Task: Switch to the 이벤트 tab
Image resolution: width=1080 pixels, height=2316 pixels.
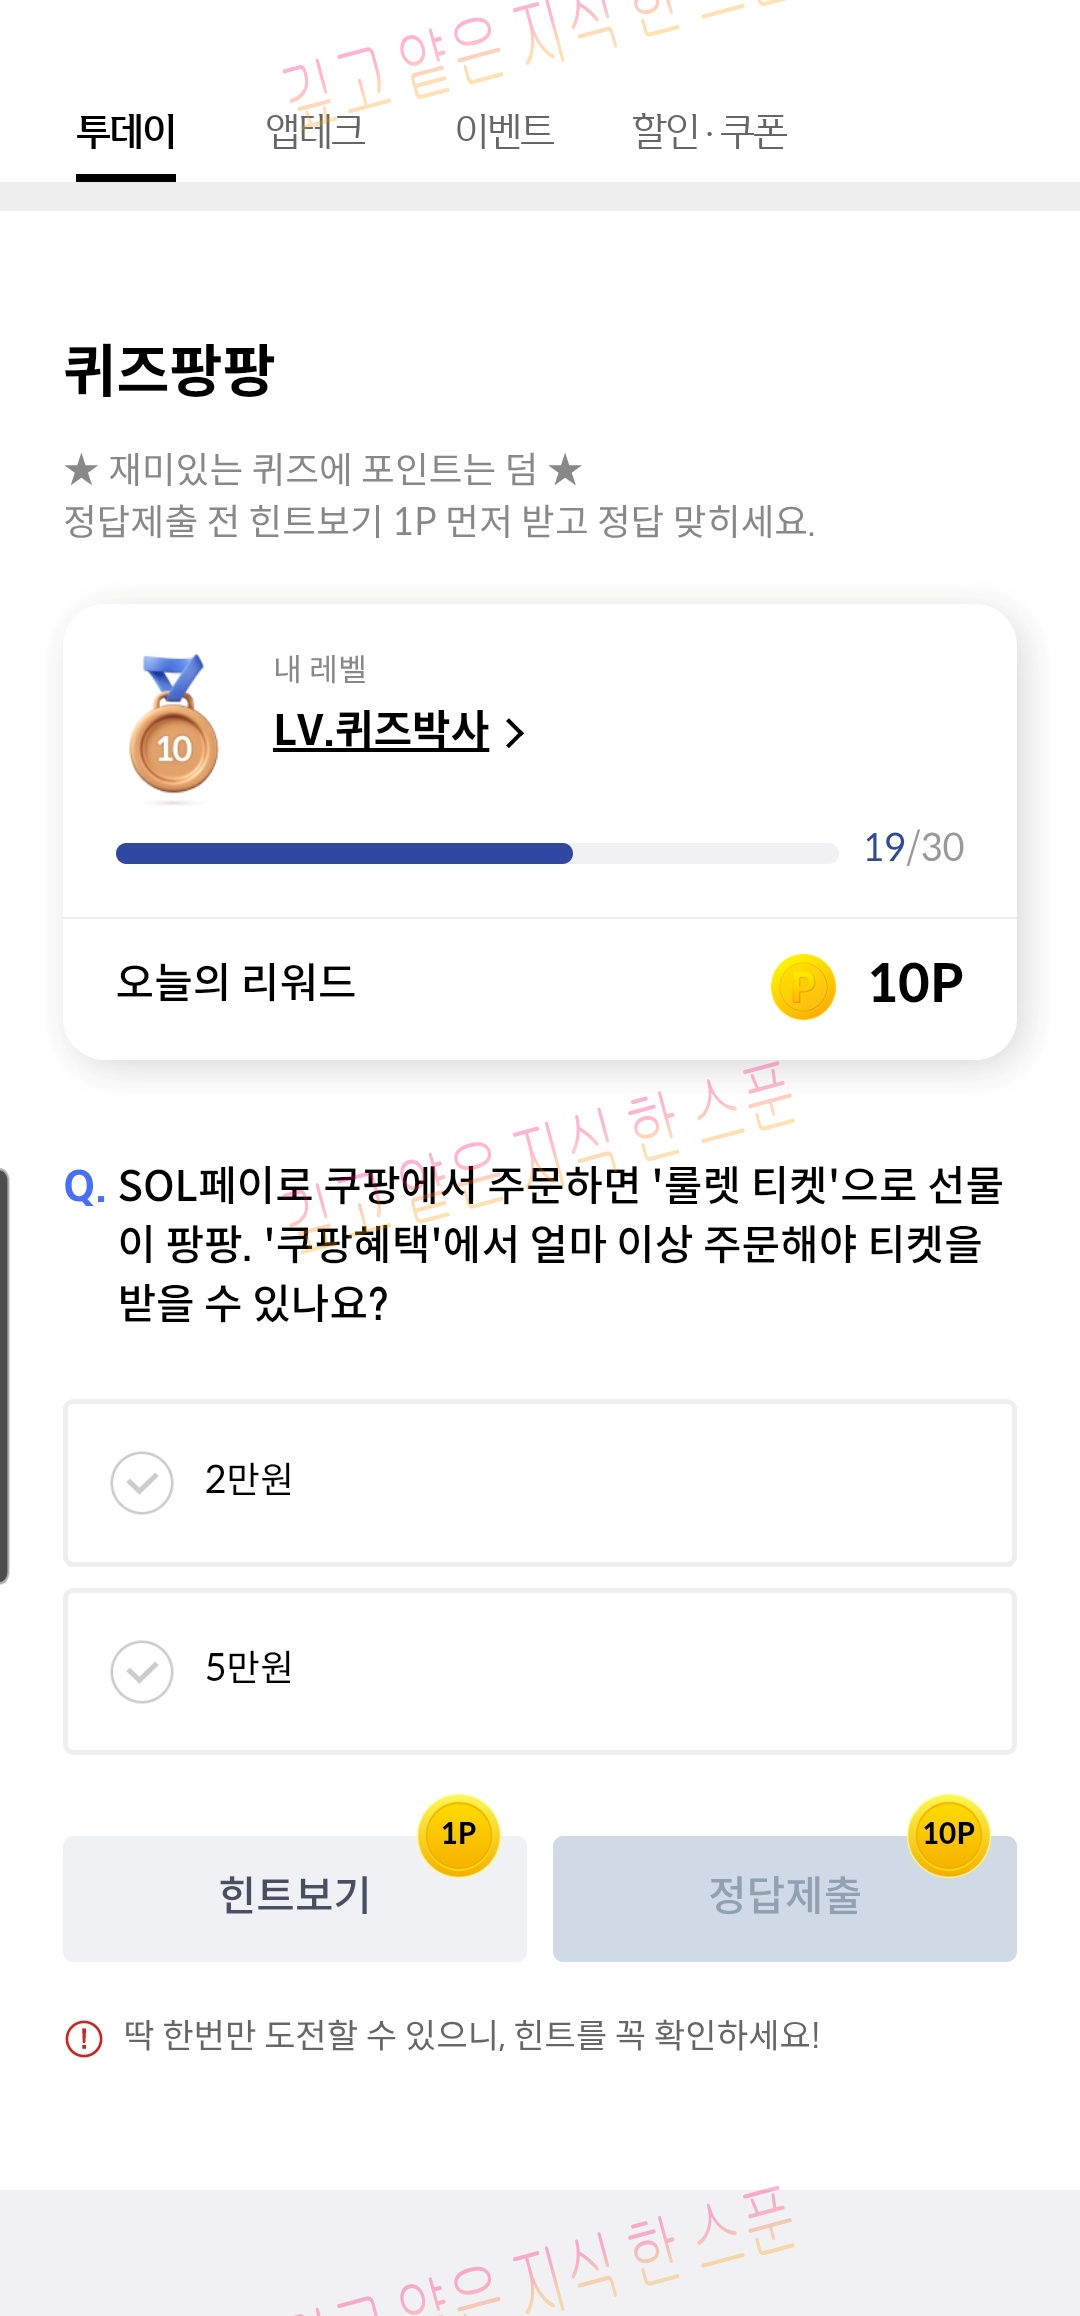Action: coord(504,131)
